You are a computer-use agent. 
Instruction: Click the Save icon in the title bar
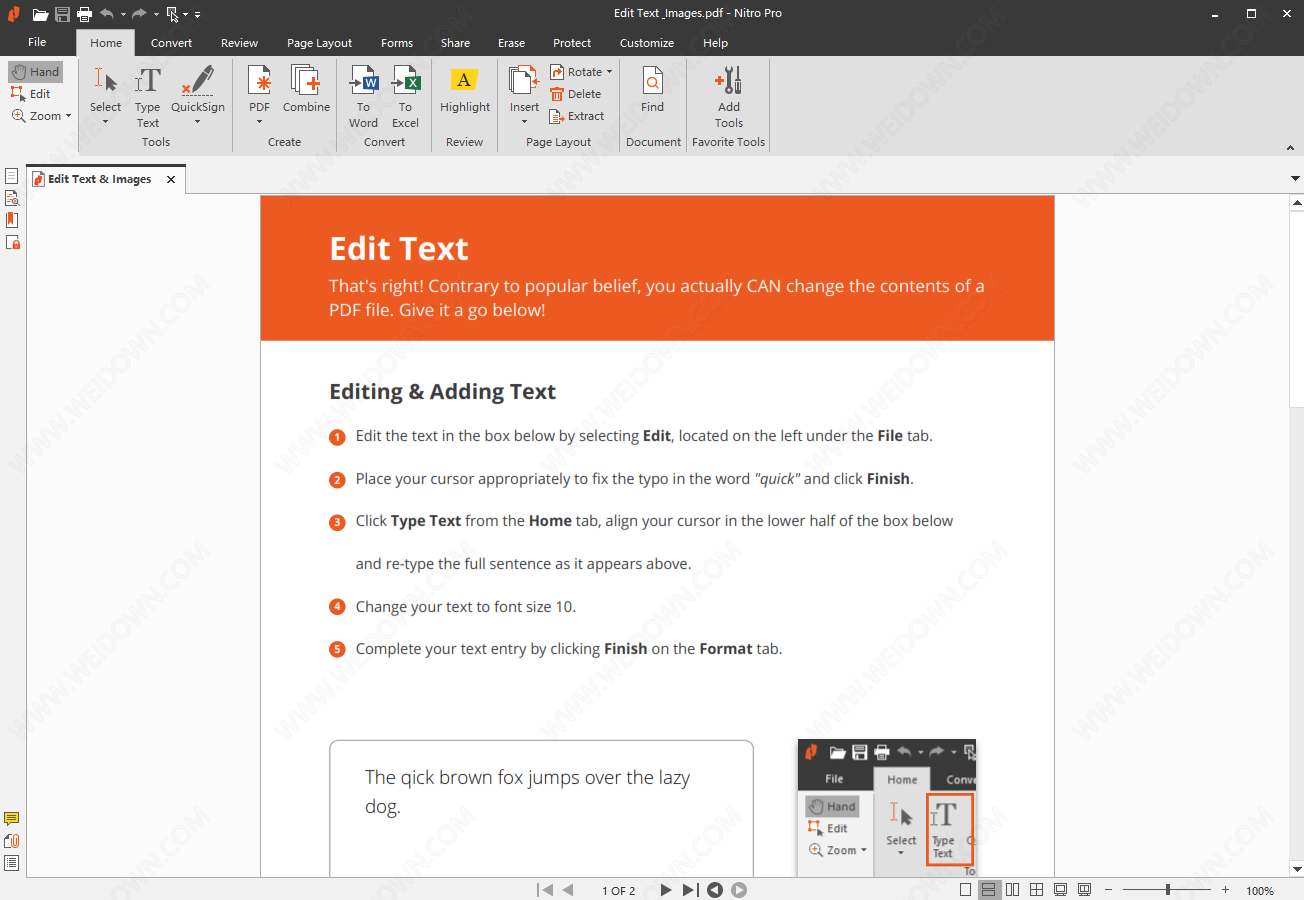click(x=62, y=14)
